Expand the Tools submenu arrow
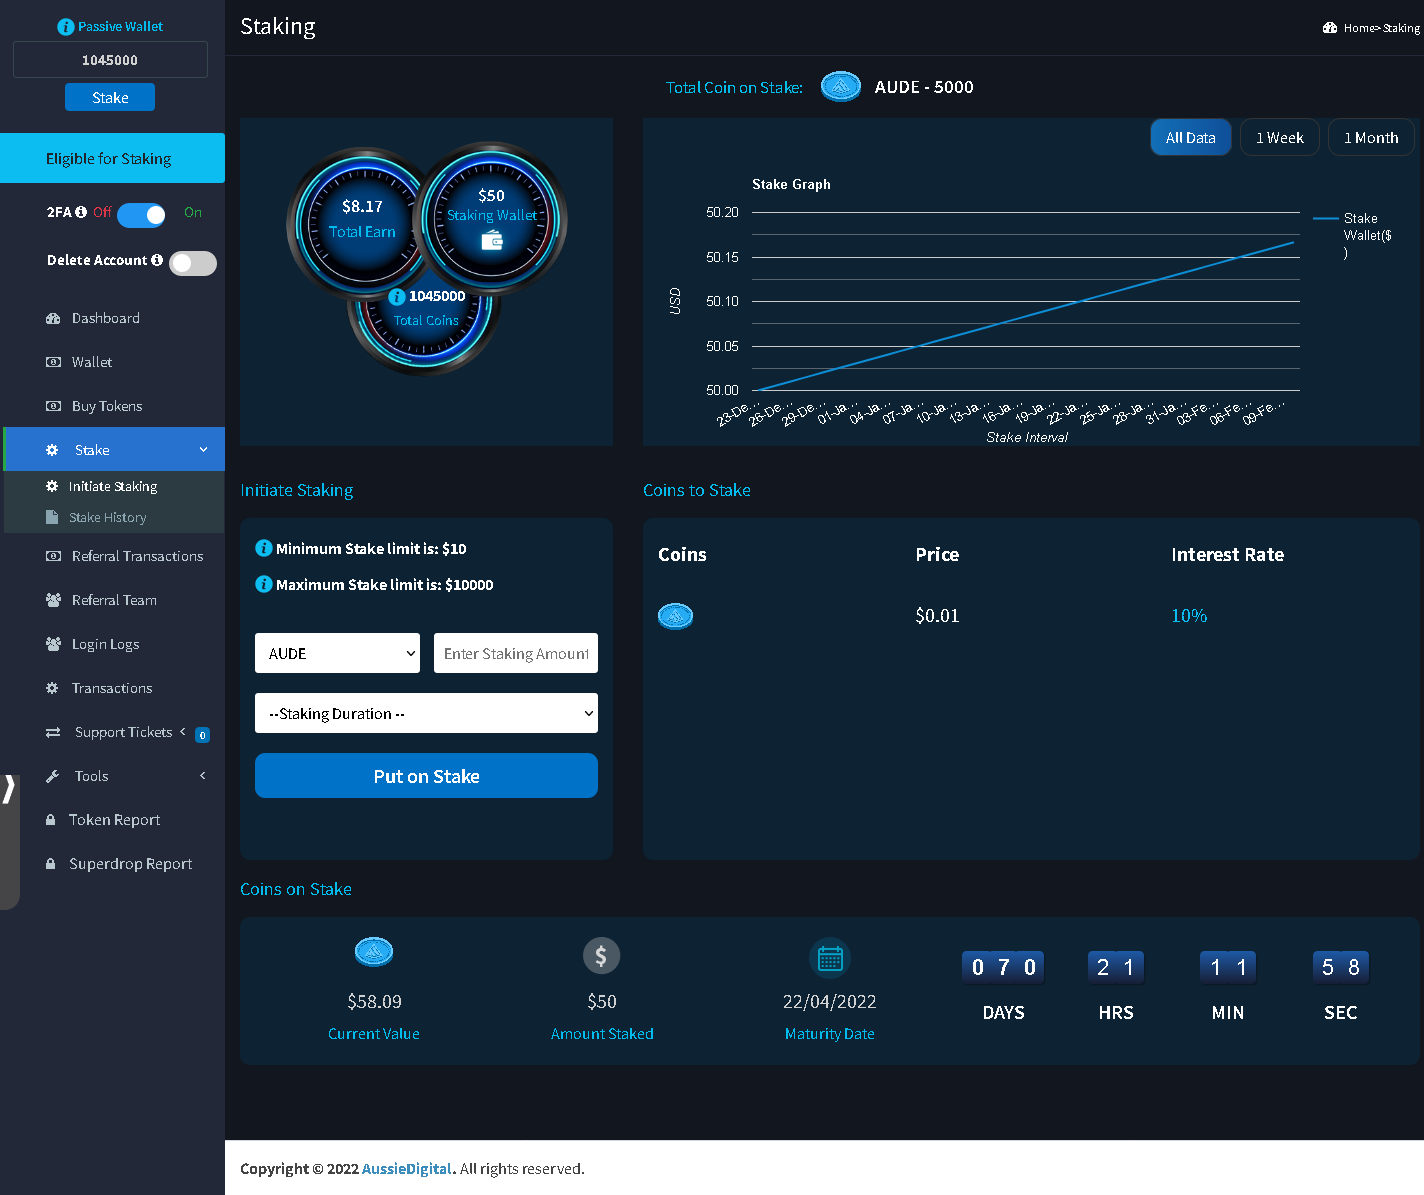The width and height of the screenshot is (1424, 1195). coord(203,776)
